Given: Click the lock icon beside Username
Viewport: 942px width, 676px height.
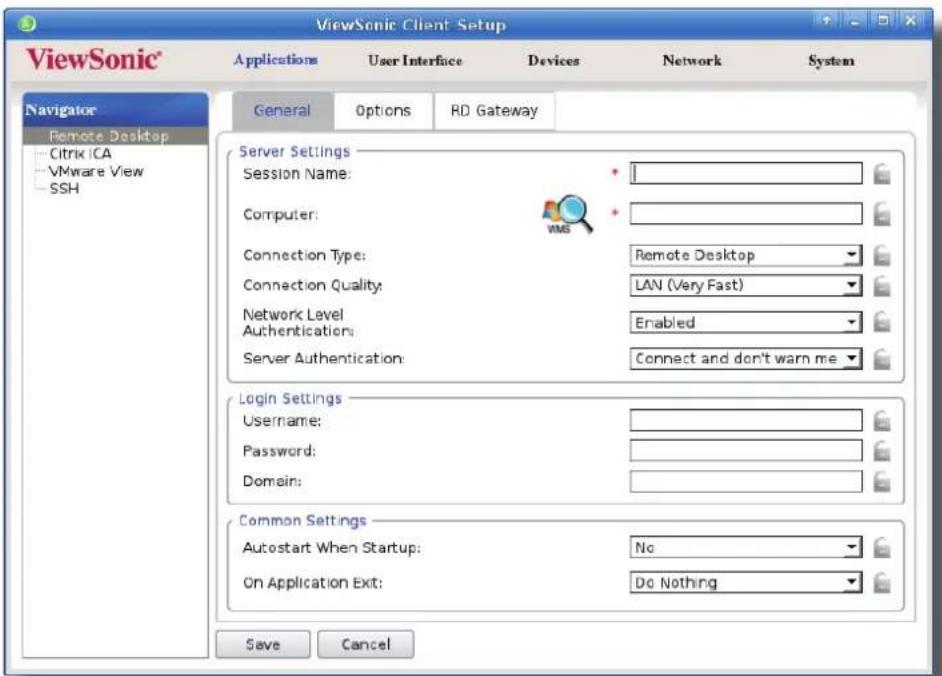Looking at the screenshot, I should 881,421.
